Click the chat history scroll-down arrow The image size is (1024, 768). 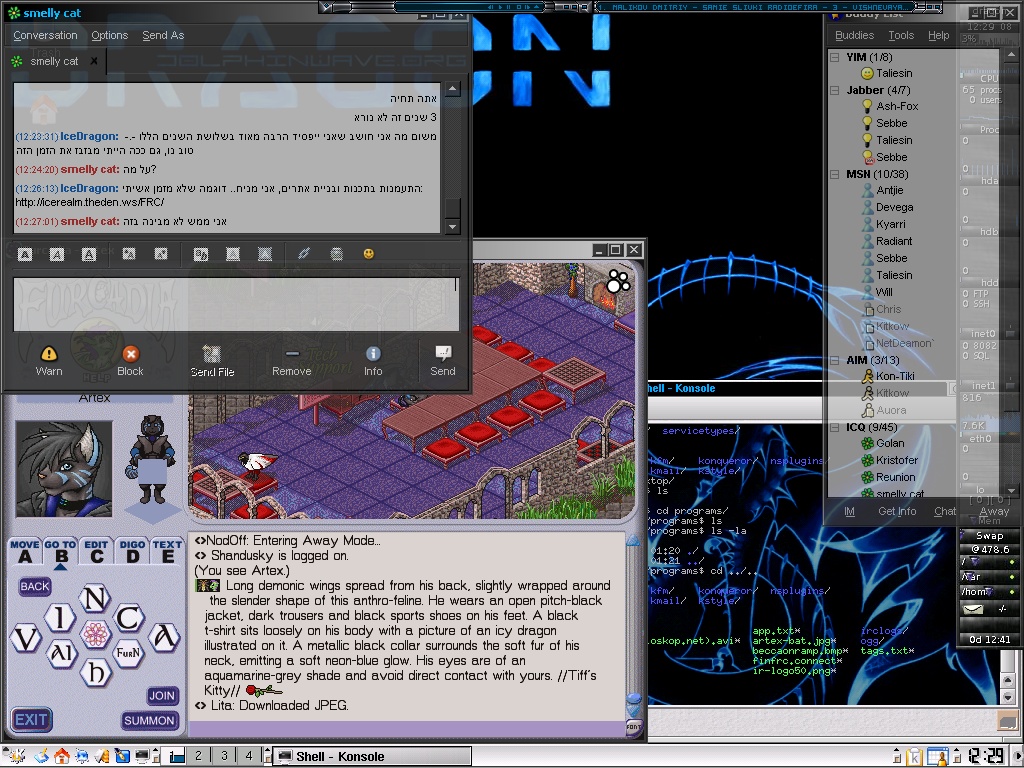tap(453, 227)
